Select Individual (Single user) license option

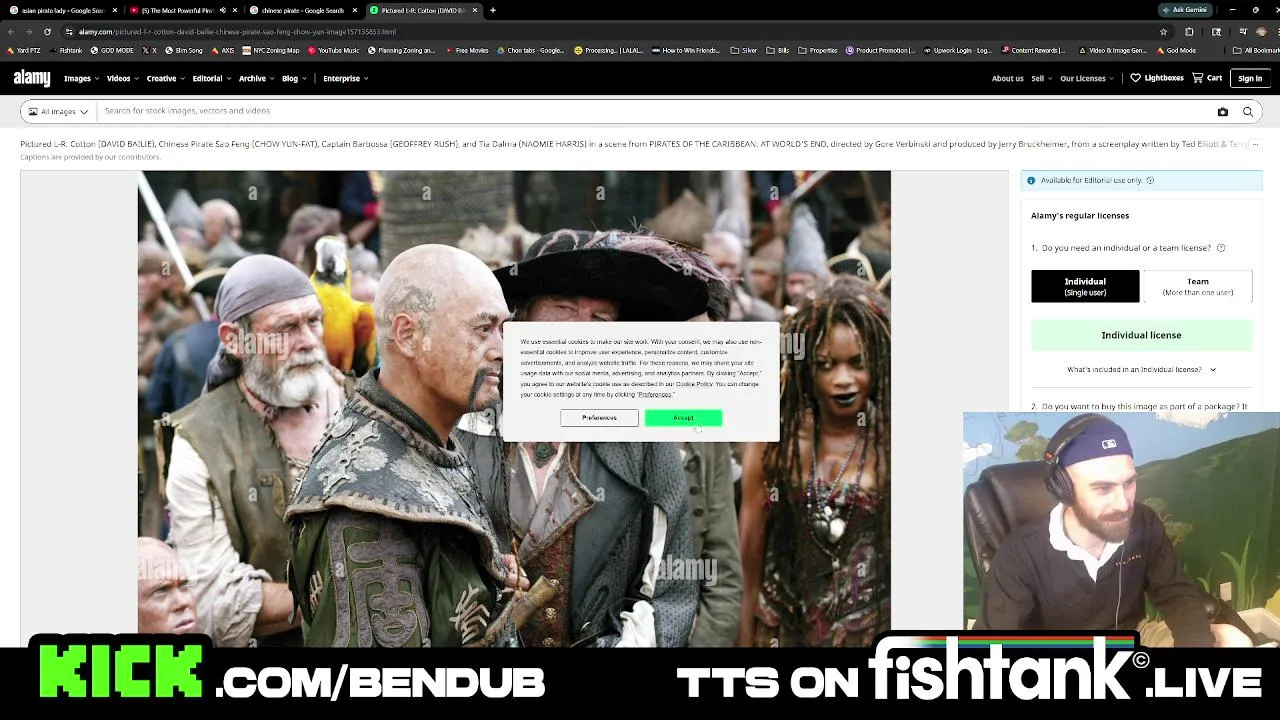pos(1085,286)
